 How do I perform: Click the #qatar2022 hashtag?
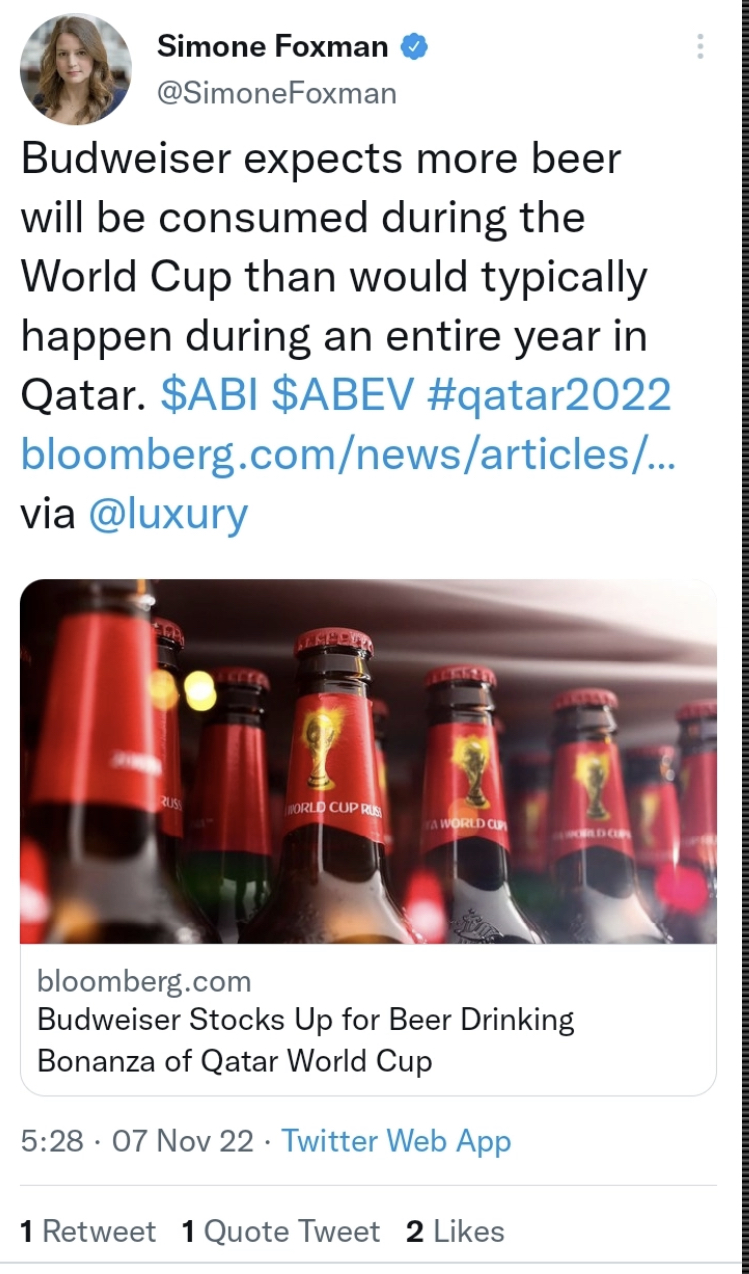548,395
